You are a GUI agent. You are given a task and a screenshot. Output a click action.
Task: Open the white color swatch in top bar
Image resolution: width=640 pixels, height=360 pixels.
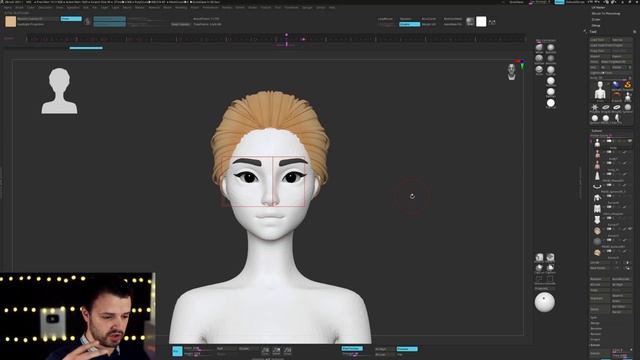tap(481, 21)
